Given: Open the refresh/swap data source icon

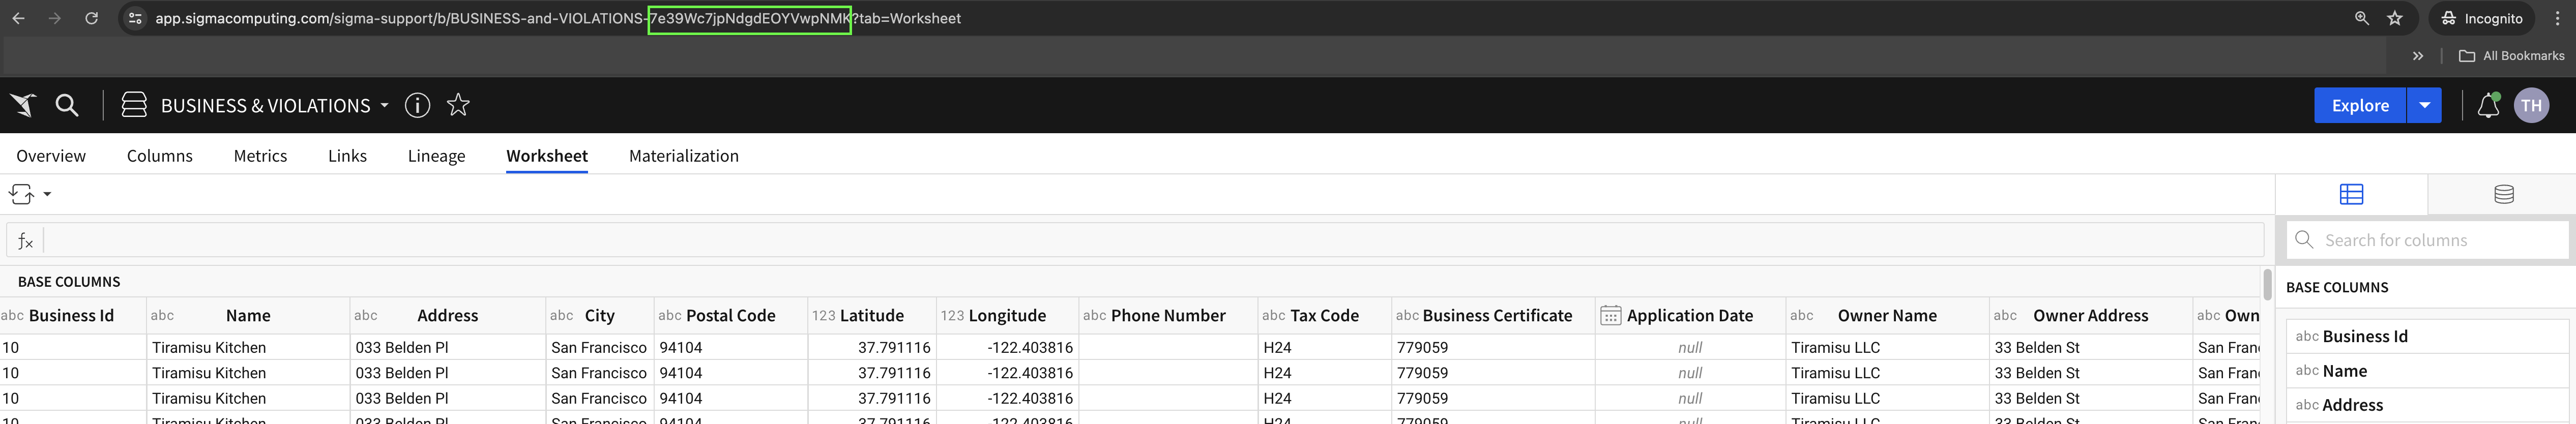Looking at the screenshot, I should [20, 193].
